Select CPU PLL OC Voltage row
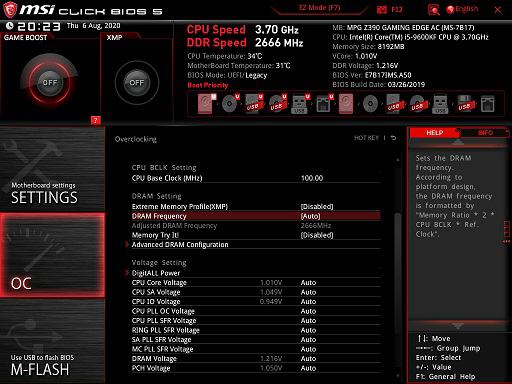The width and height of the screenshot is (512, 384). tap(256, 311)
